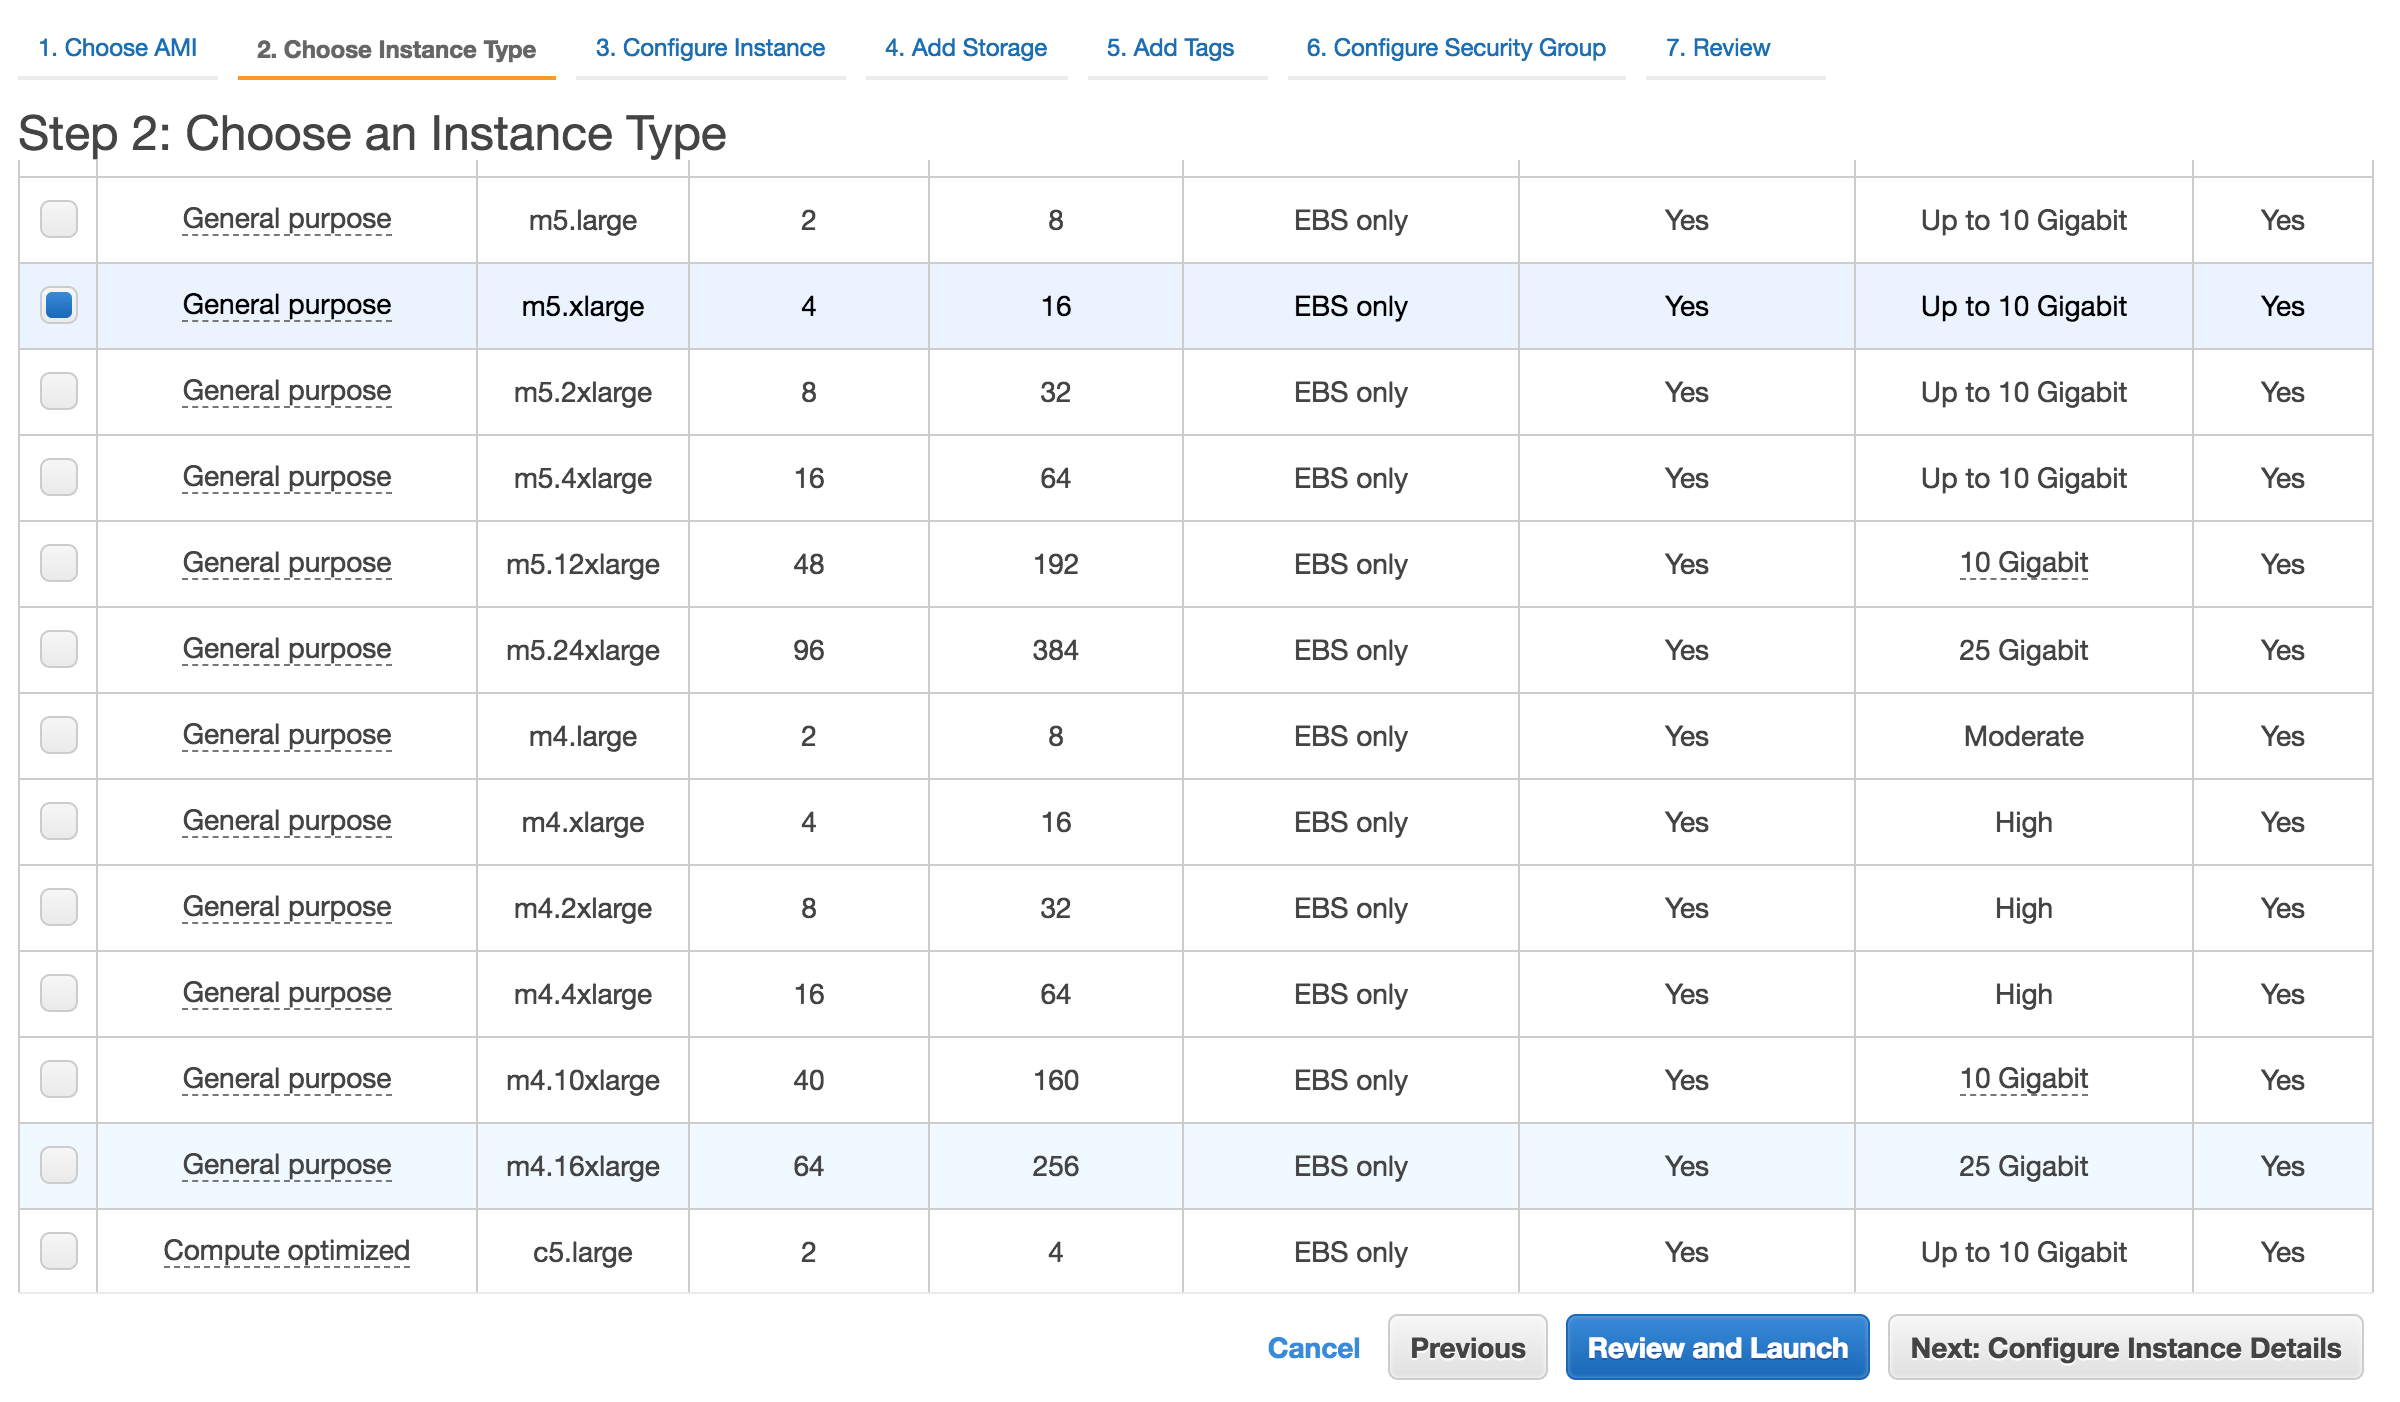
Task: Click General purpose link in m4.large row
Action: click(x=287, y=735)
